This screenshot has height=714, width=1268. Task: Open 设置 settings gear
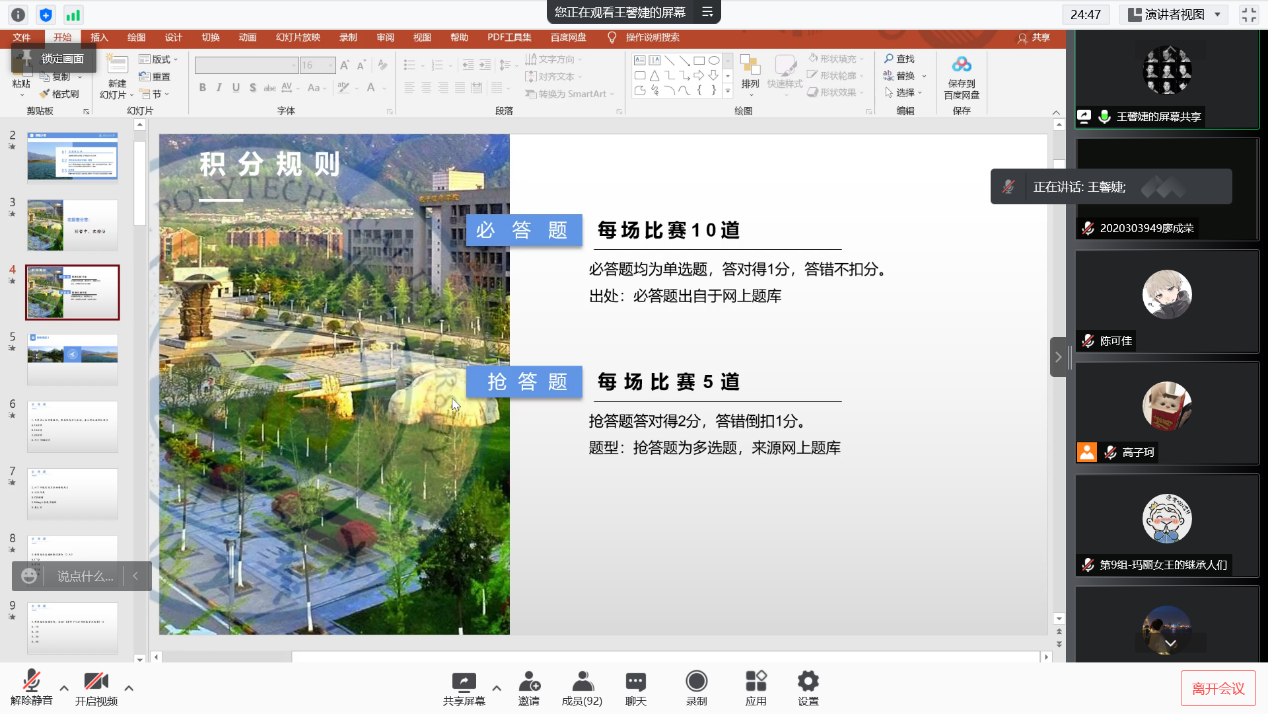(808, 688)
